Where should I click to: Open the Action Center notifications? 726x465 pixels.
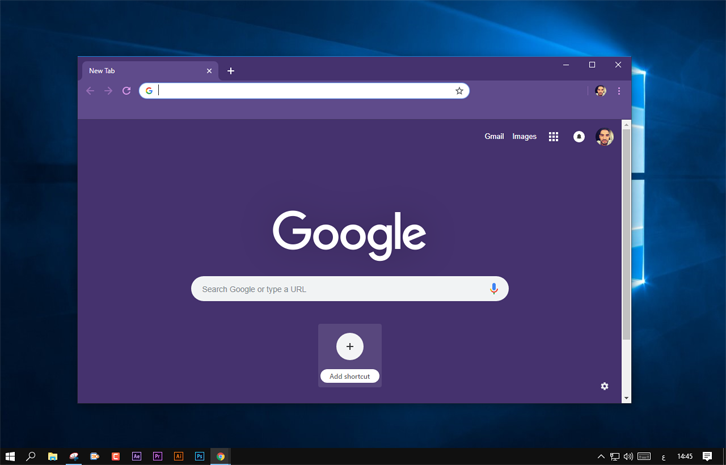tap(707, 456)
